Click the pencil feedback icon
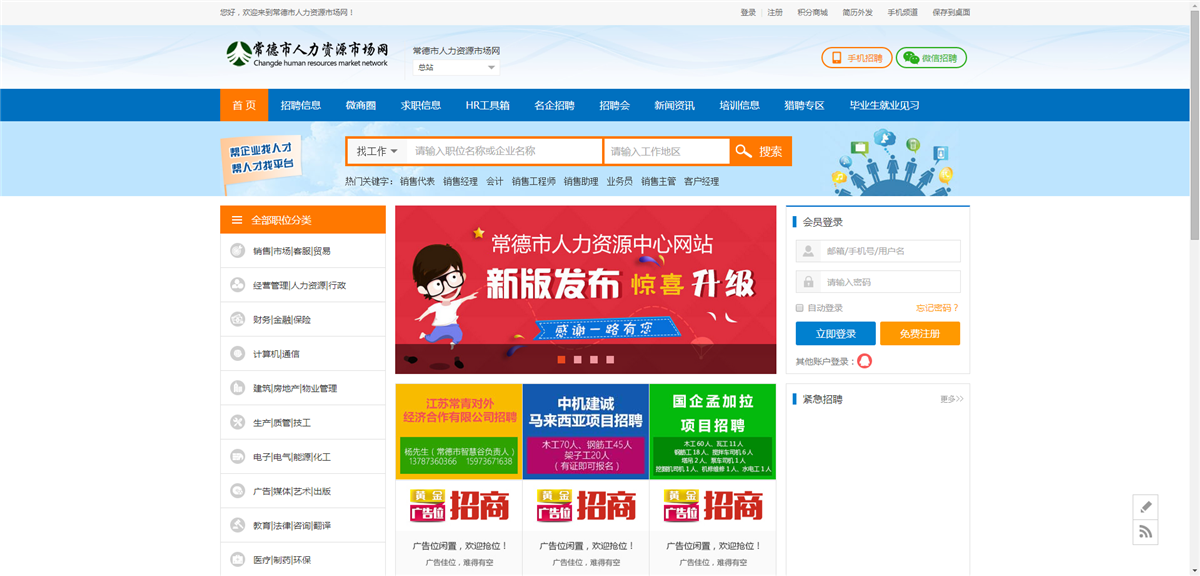The height and width of the screenshot is (576, 1200). point(1146,507)
